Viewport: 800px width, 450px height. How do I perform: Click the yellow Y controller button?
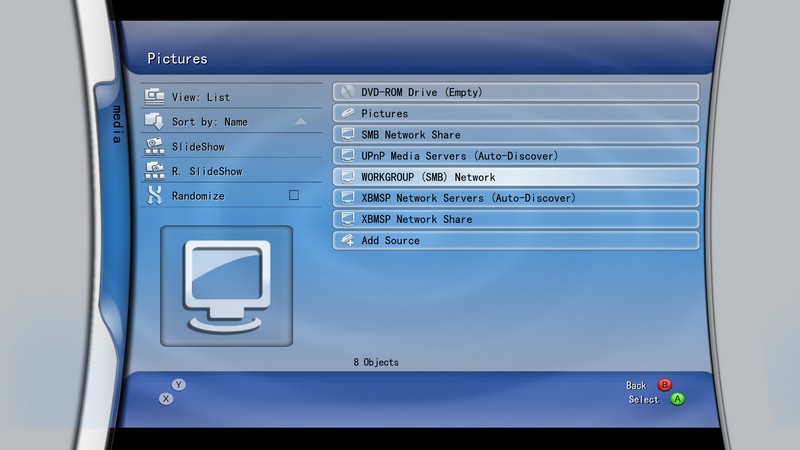click(179, 384)
